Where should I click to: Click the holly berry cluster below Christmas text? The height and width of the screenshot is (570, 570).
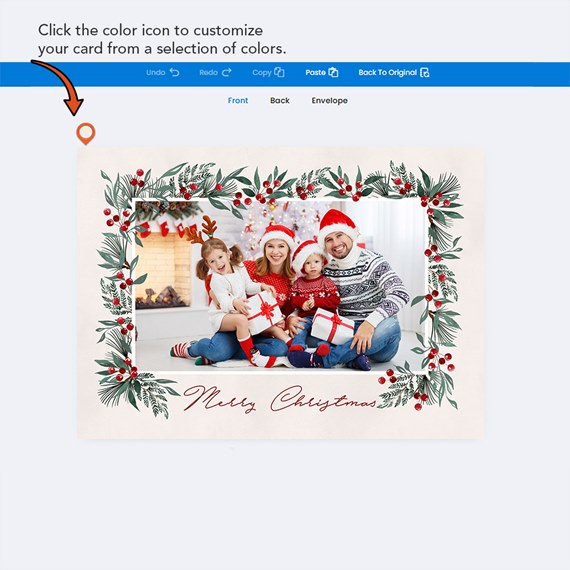[419, 400]
